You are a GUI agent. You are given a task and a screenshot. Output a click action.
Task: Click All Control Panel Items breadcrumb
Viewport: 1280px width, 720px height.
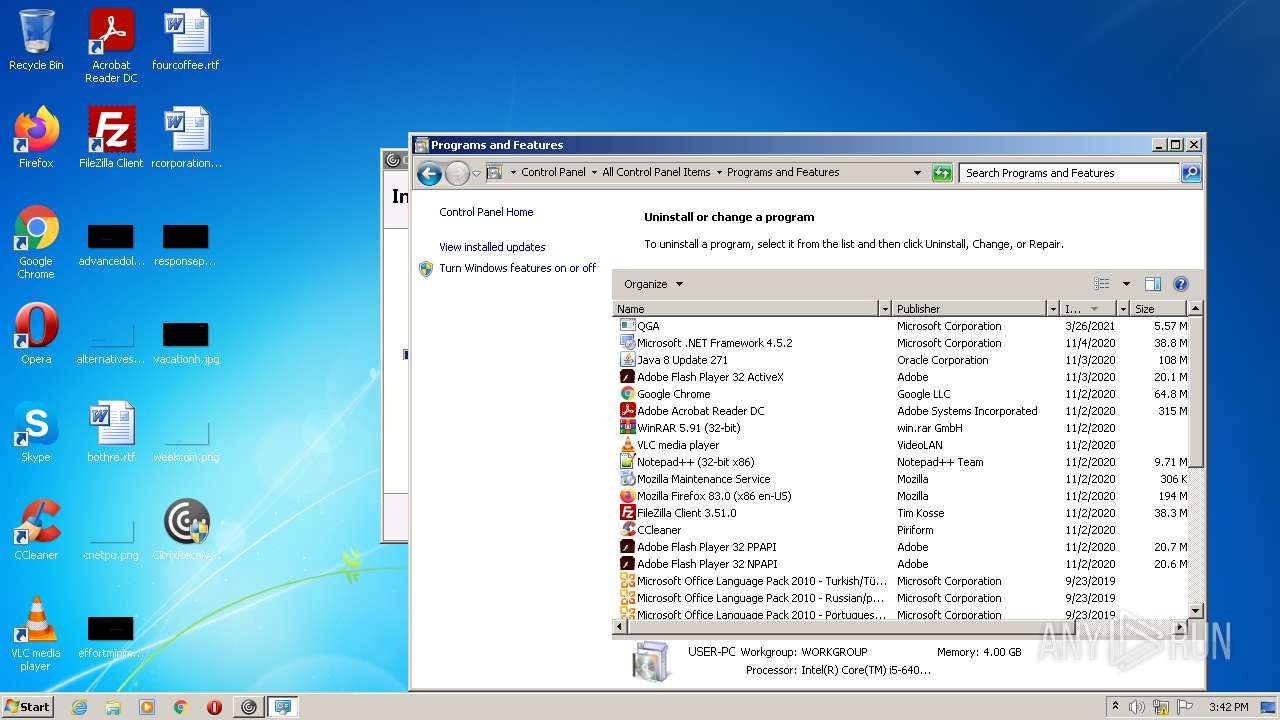656,172
